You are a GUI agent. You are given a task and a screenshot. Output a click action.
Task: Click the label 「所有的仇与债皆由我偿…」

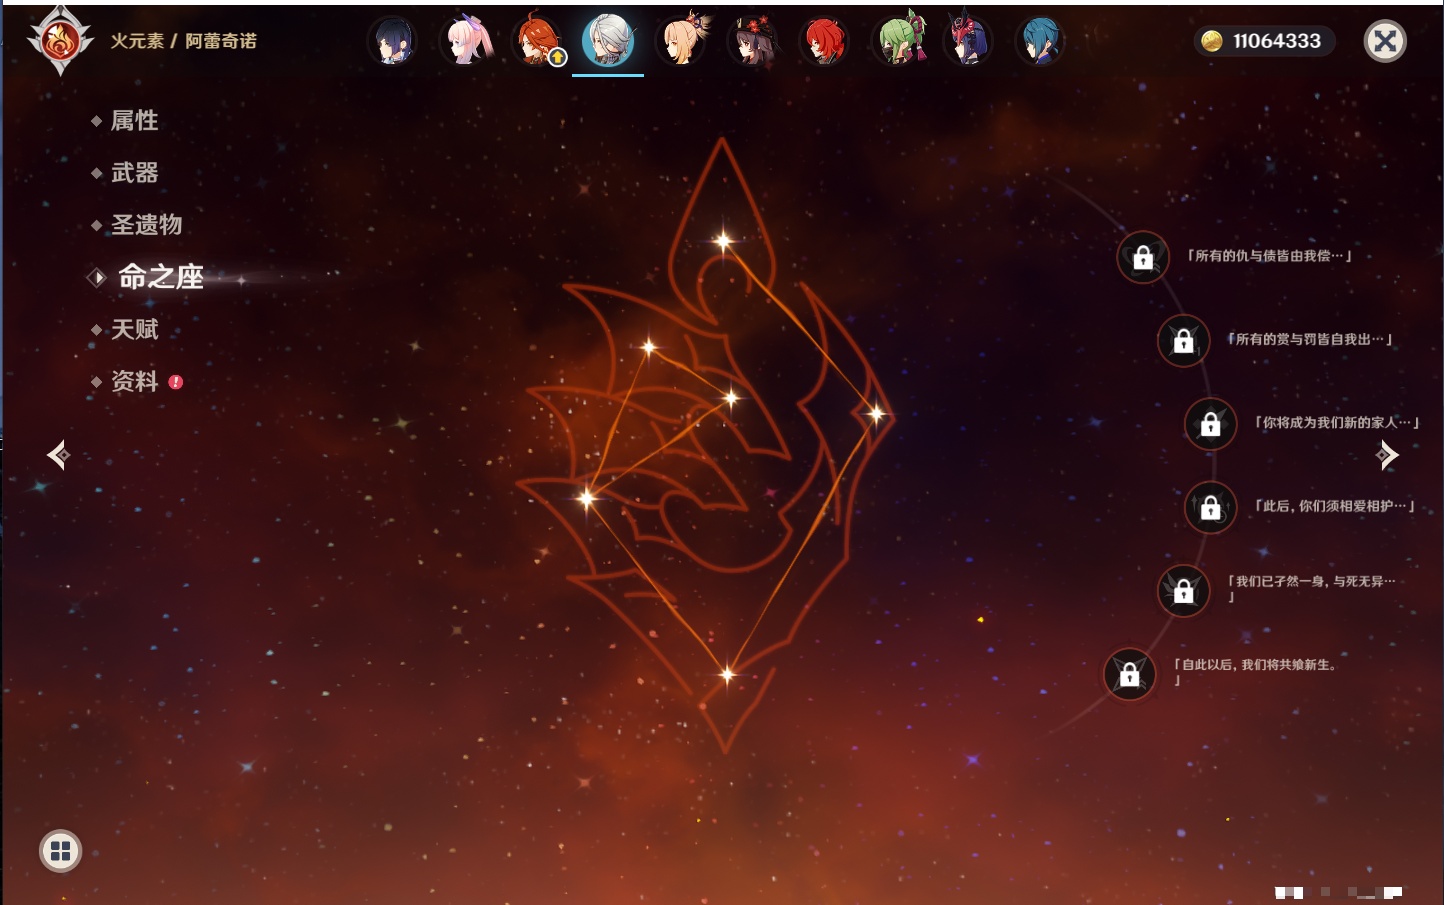[1269, 256]
